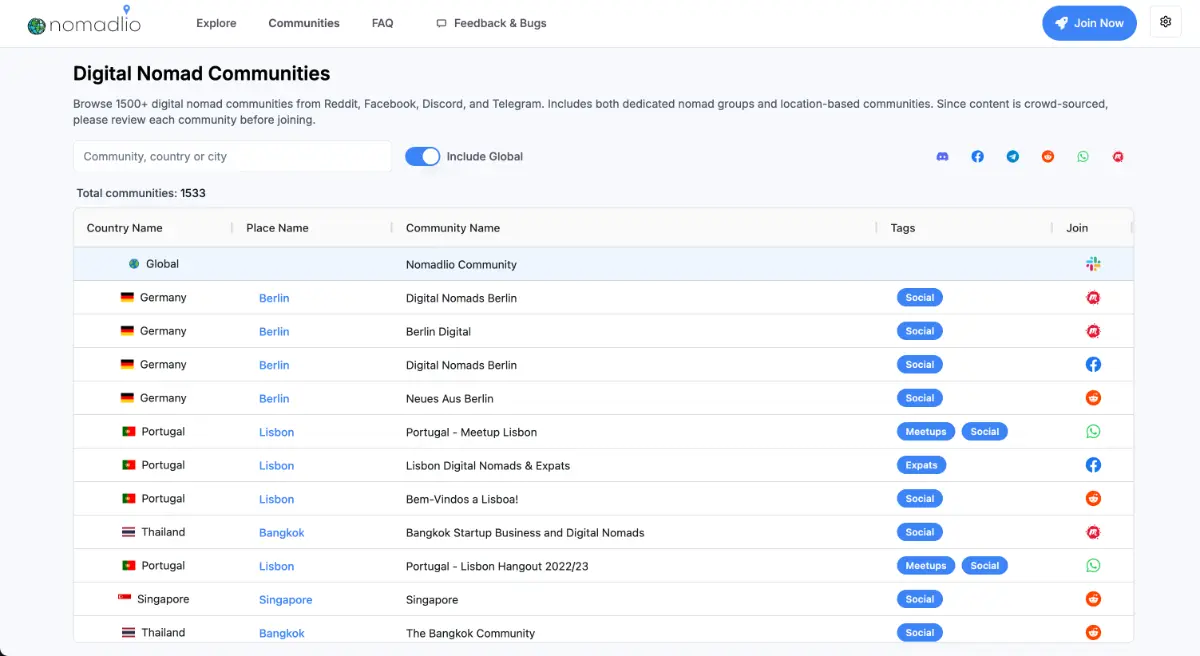Toggle the Include Global switch
This screenshot has width=1200, height=656.
[x=423, y=156]
